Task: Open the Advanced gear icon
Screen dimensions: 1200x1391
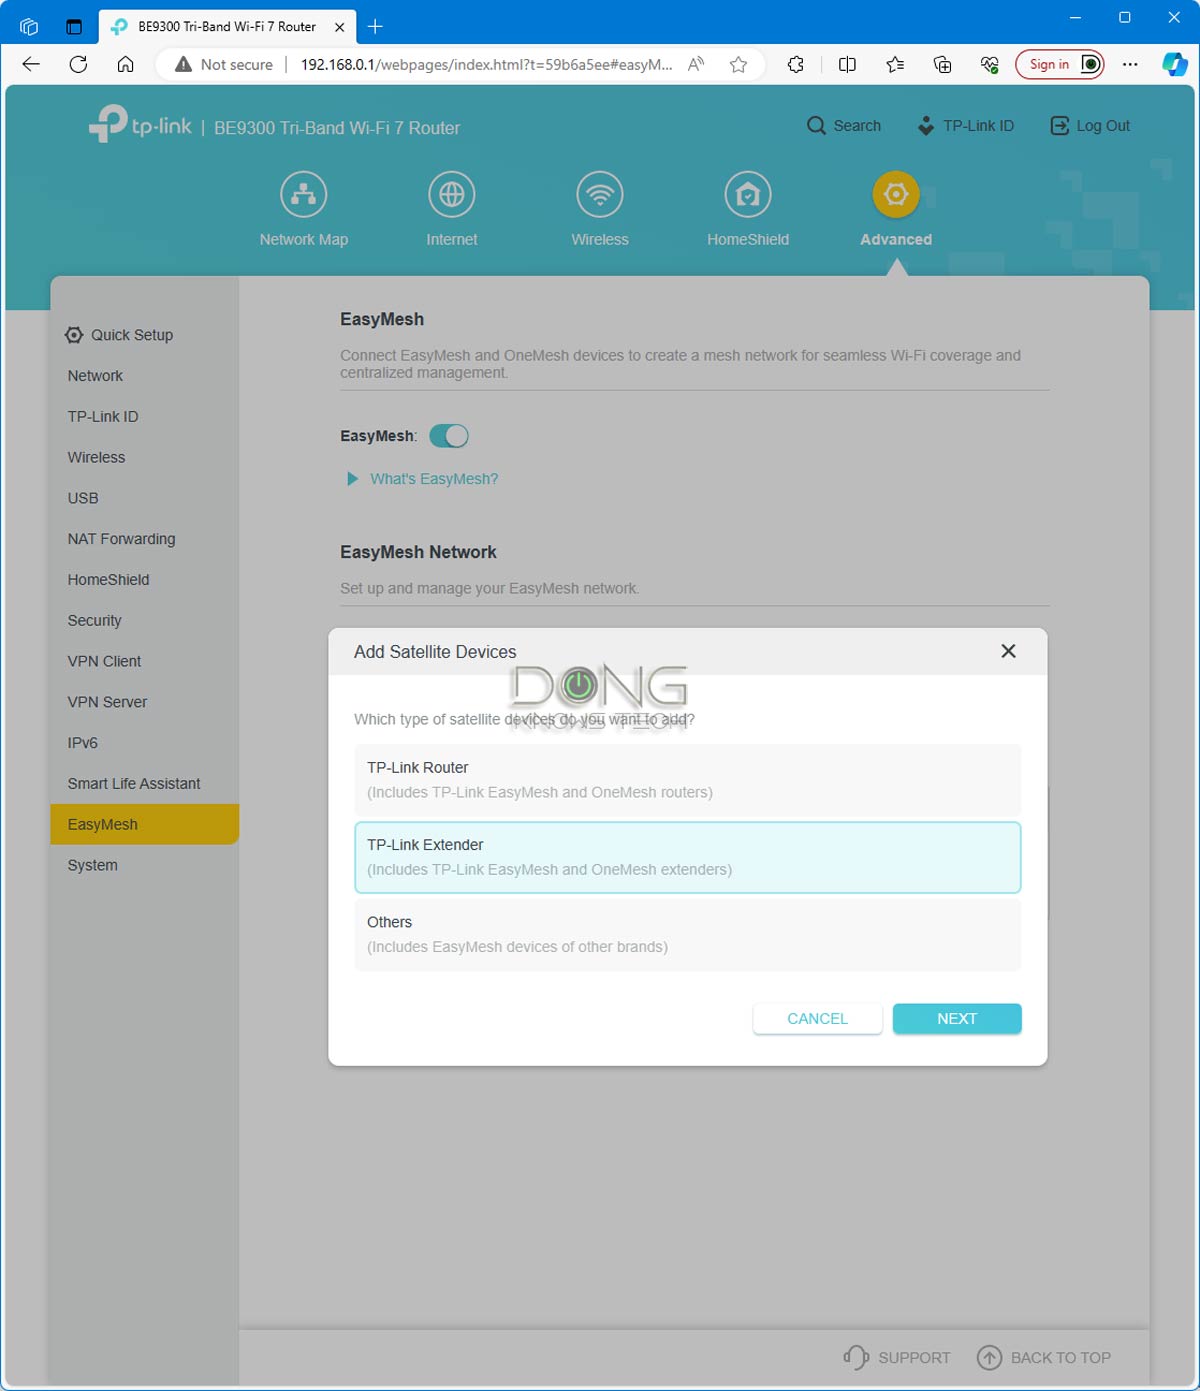Action: pyautogui.click(x=895, y=194)
